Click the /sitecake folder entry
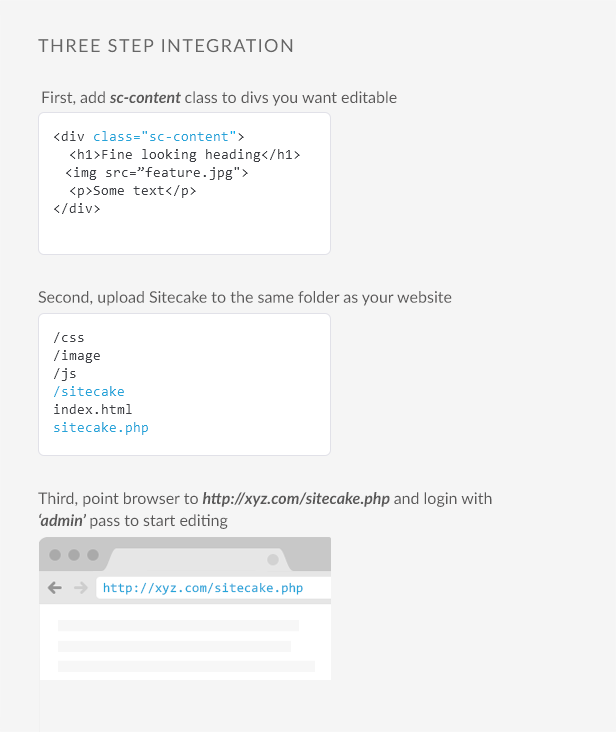 click(89, 391)
